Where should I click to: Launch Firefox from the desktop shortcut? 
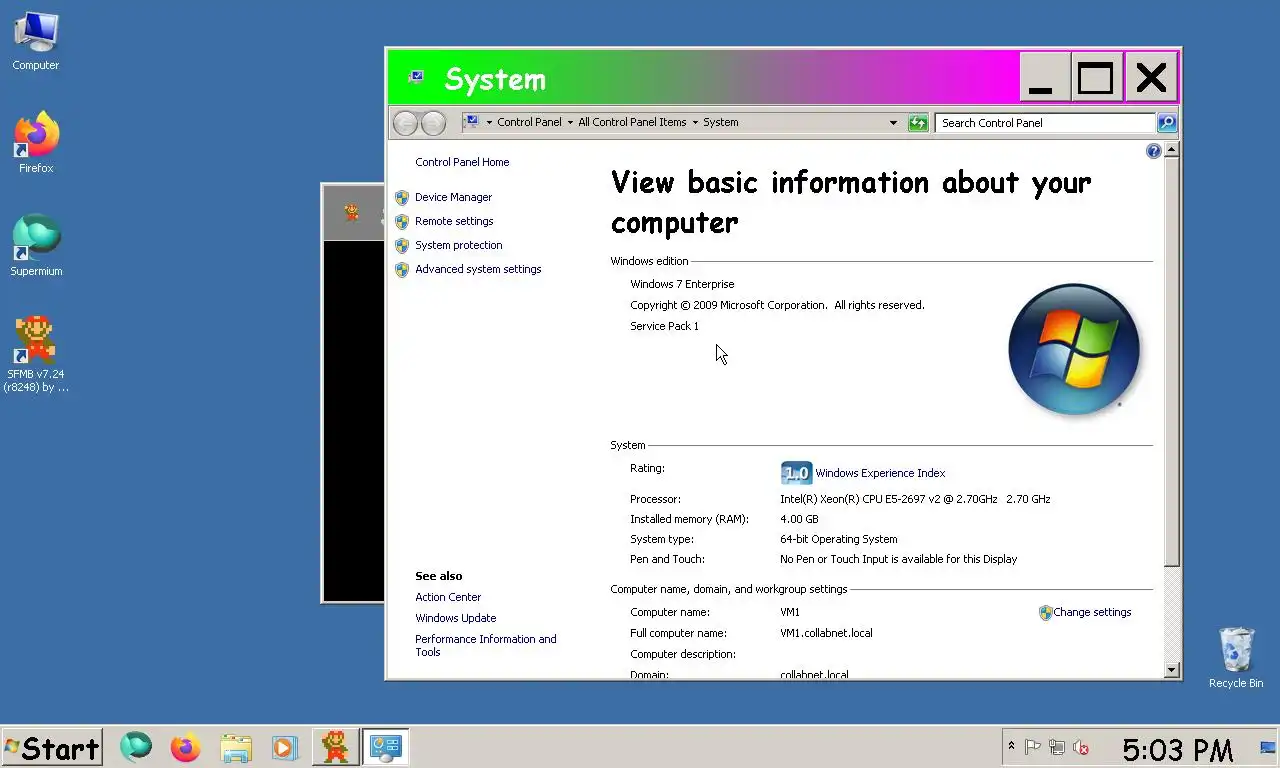coord(36,143)
